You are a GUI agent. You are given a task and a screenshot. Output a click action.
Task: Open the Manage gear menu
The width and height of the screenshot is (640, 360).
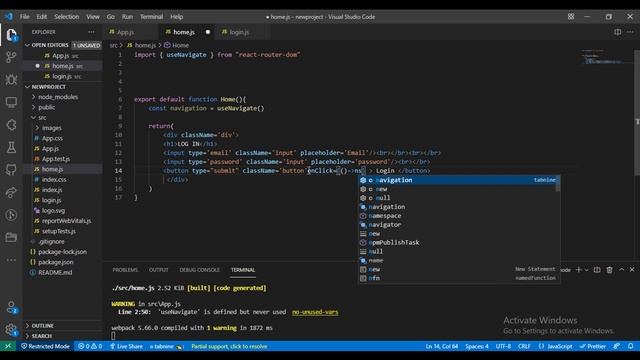click(x=11, y=330)
